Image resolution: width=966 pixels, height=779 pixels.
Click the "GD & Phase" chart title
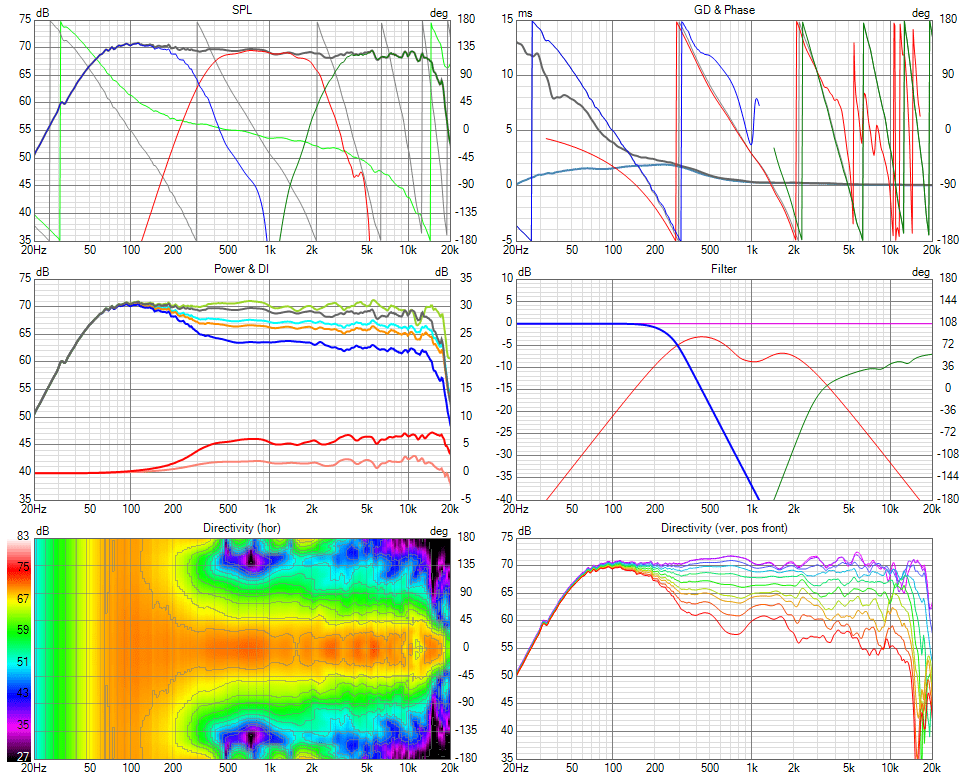(724, 10)
